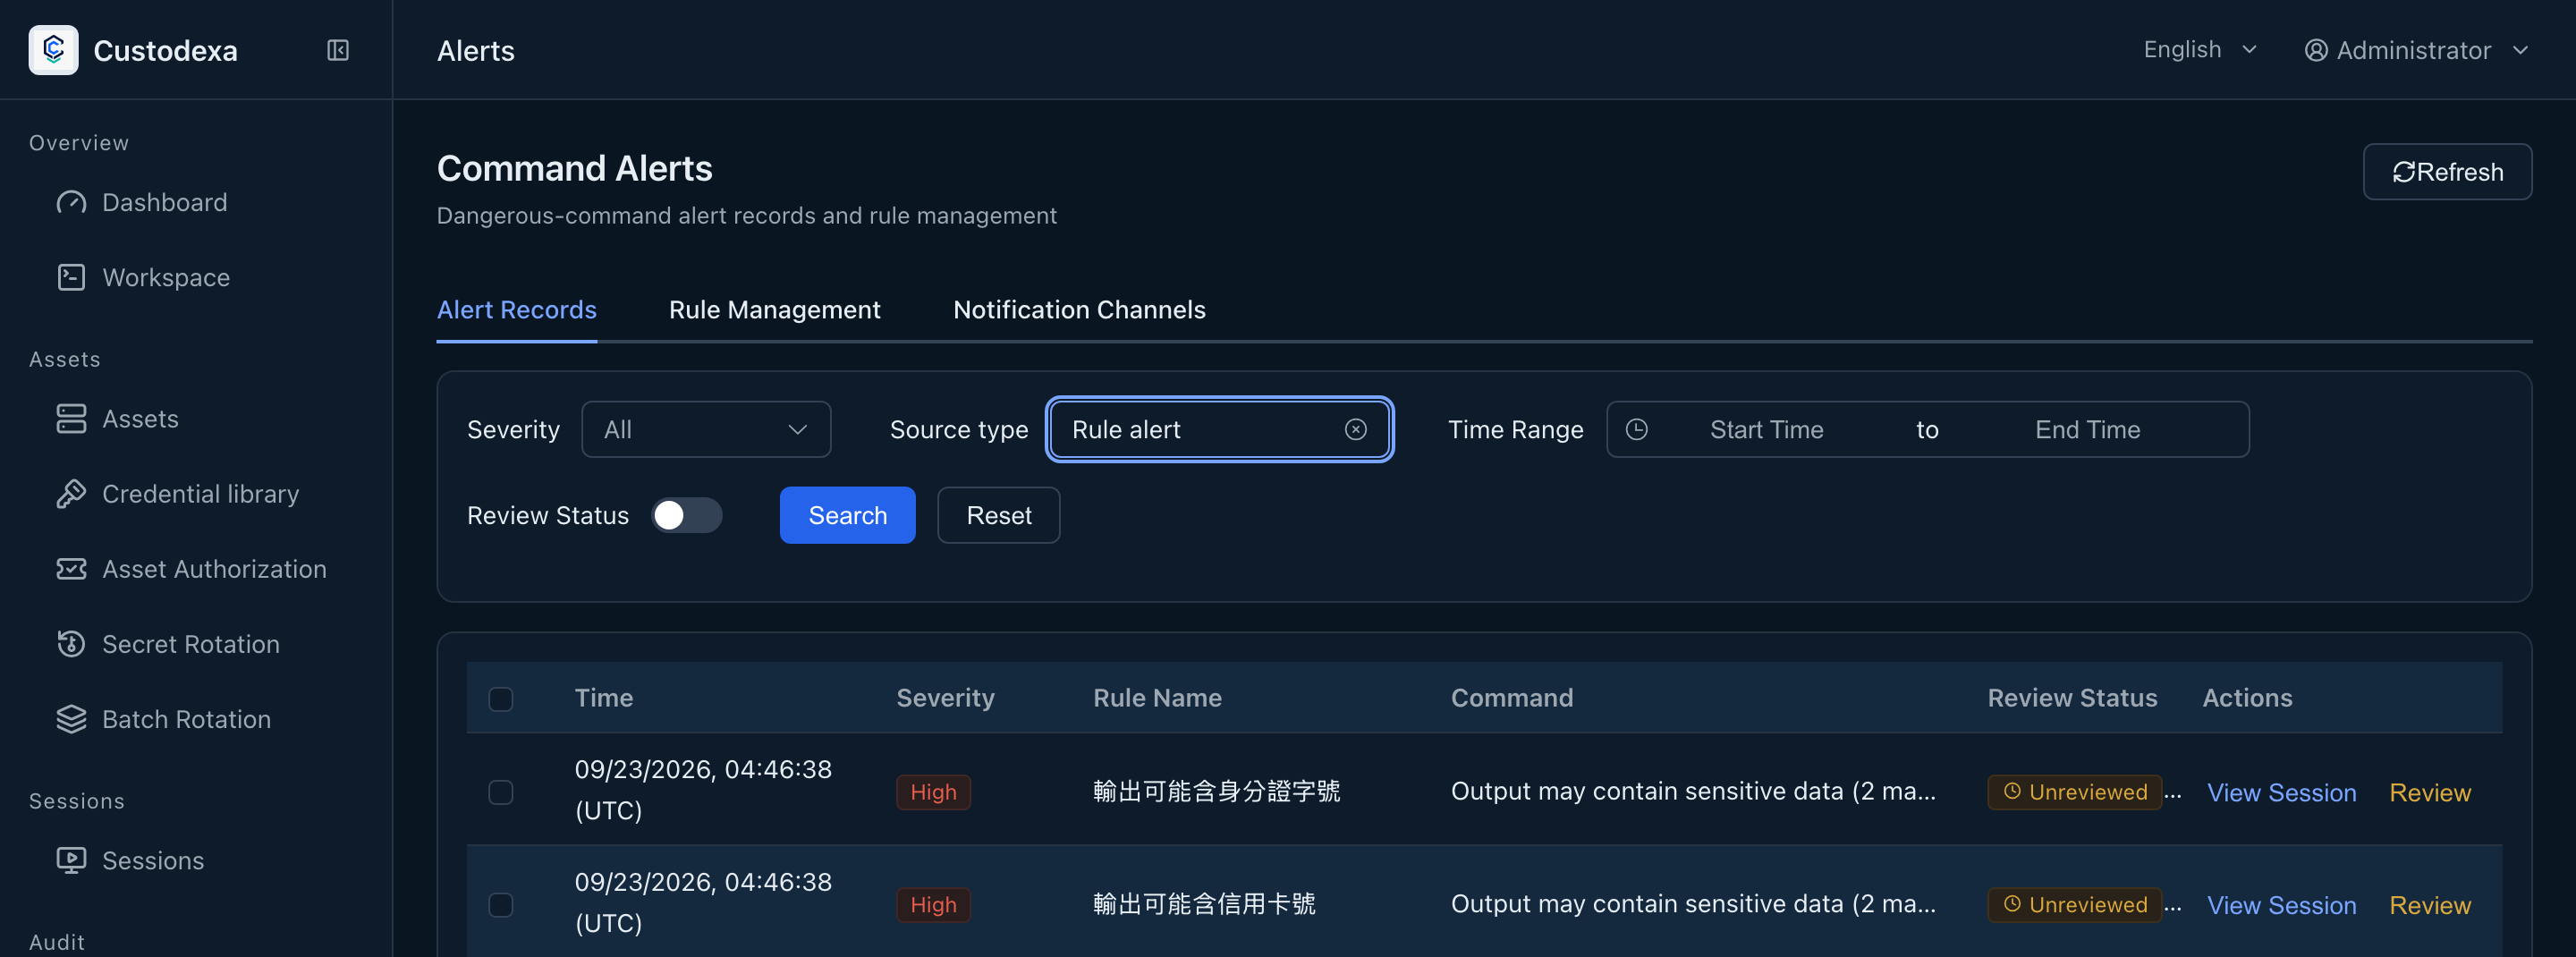Click the Time column header

pyautogui.click(x=603, y=698)
